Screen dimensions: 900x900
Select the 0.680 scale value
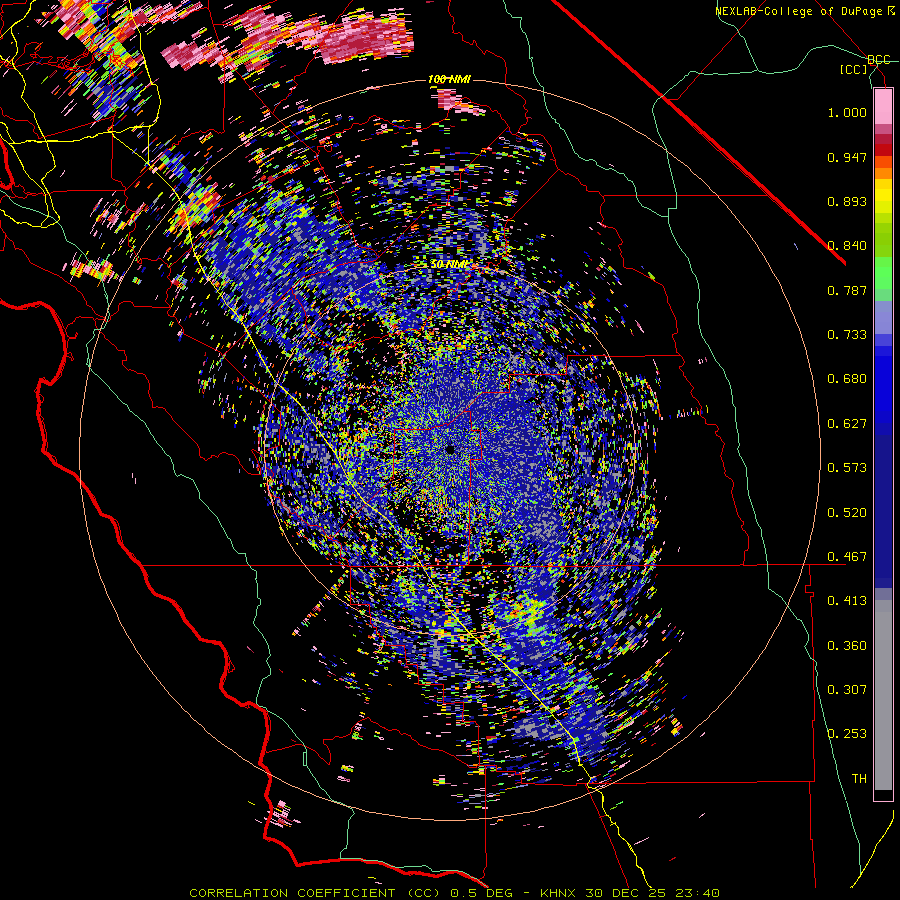point(847,379)
